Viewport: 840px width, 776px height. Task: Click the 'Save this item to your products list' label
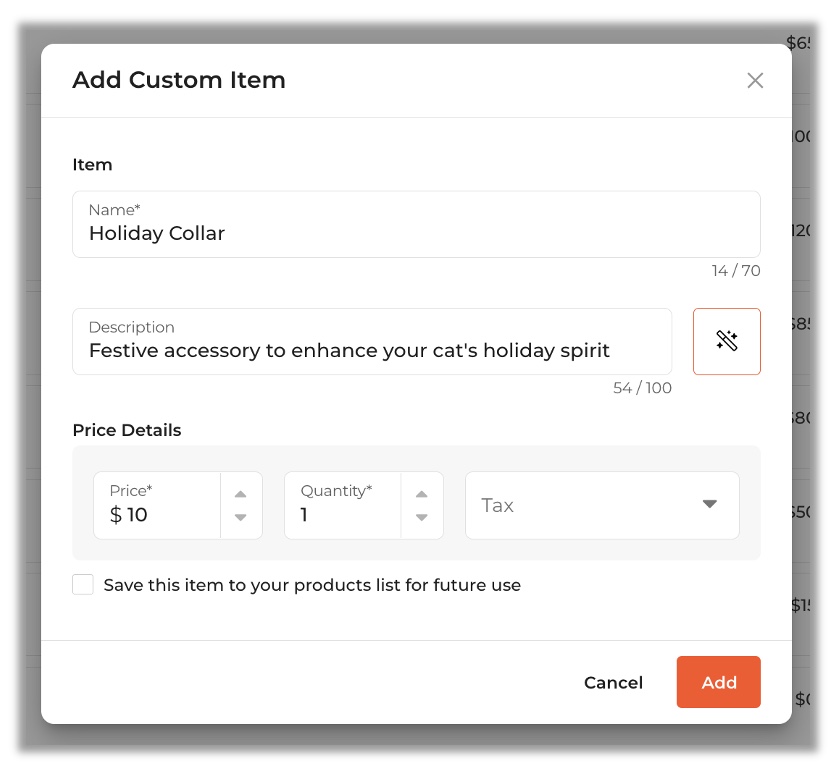coord(312,585)
